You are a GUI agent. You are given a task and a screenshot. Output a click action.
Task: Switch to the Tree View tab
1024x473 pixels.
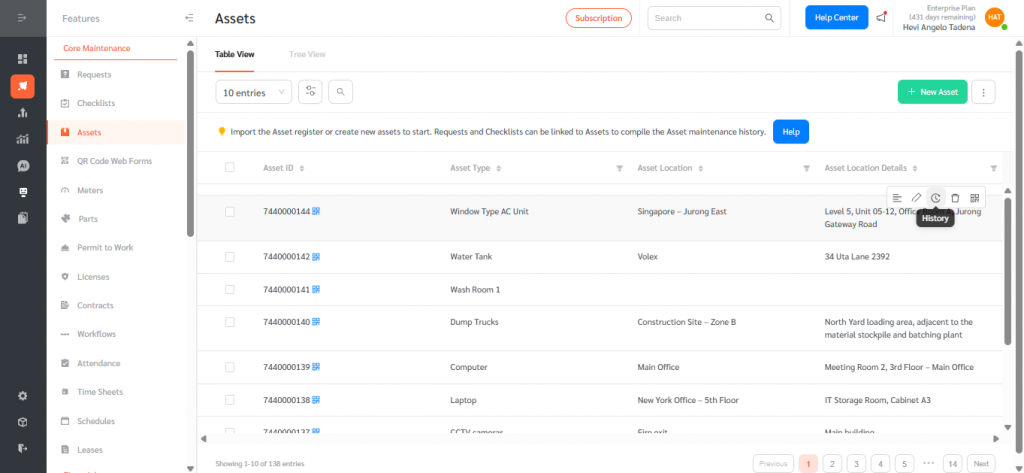(307, 54)
